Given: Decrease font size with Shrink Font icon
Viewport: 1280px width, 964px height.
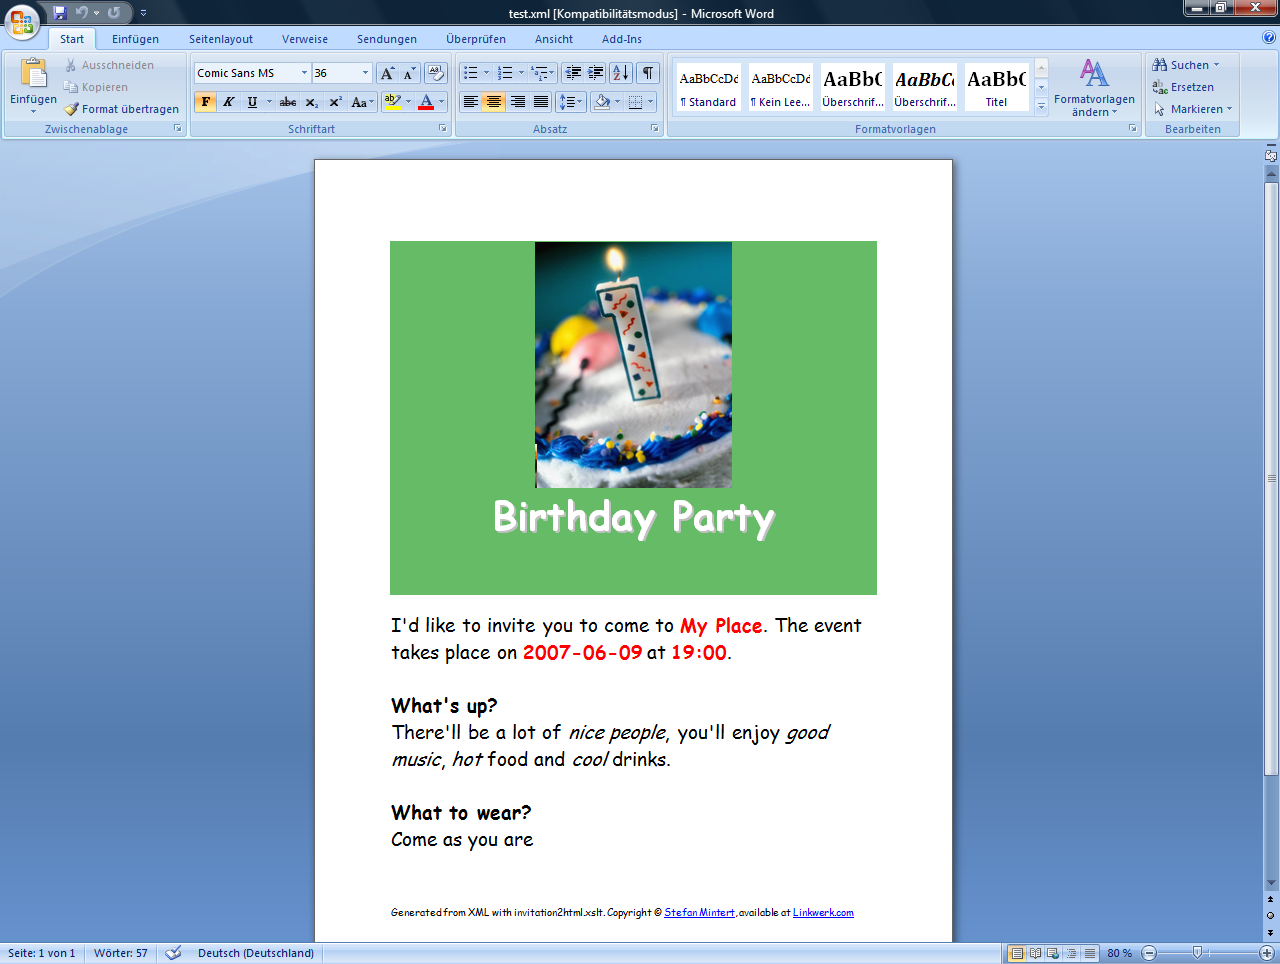Looking at the screenshot, I should (409, 73).
